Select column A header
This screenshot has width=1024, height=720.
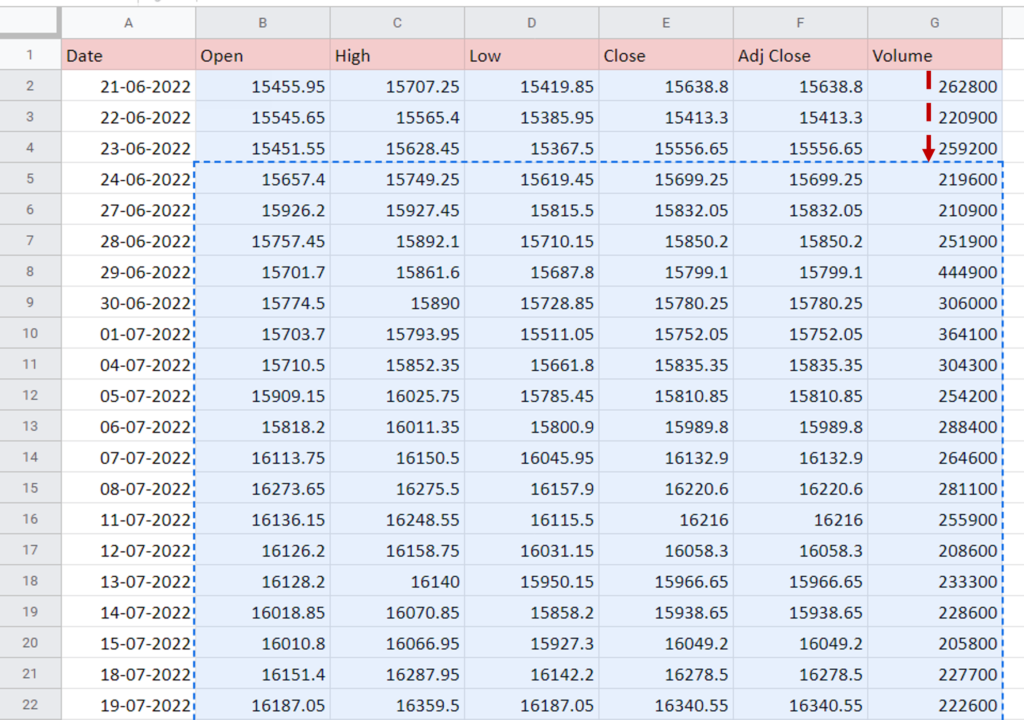click(129, 23)
